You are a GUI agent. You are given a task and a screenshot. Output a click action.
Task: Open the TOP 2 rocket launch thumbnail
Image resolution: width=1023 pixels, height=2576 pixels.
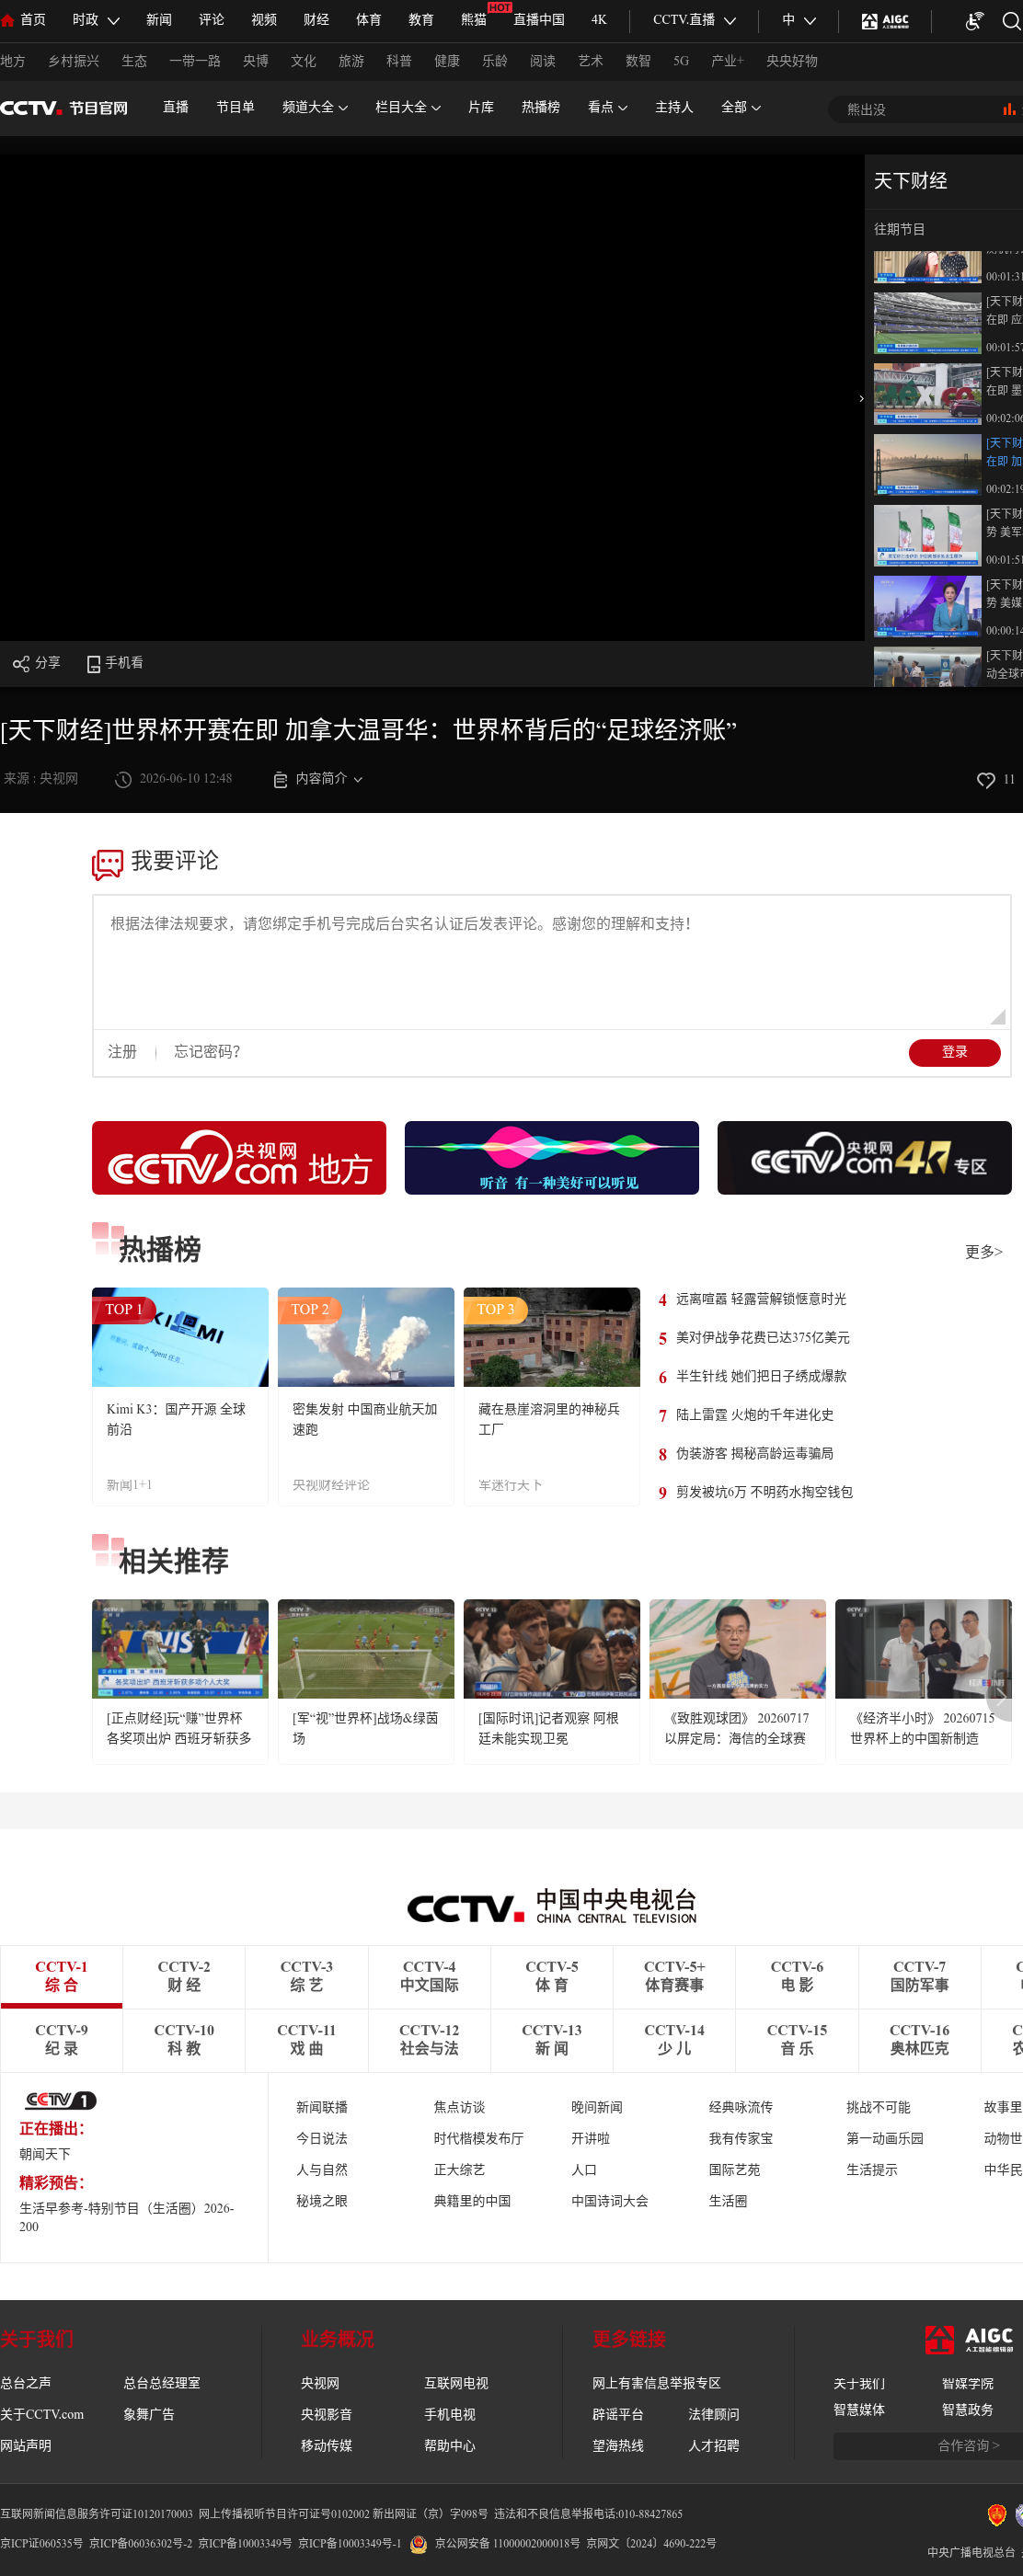coord(366,1337)
